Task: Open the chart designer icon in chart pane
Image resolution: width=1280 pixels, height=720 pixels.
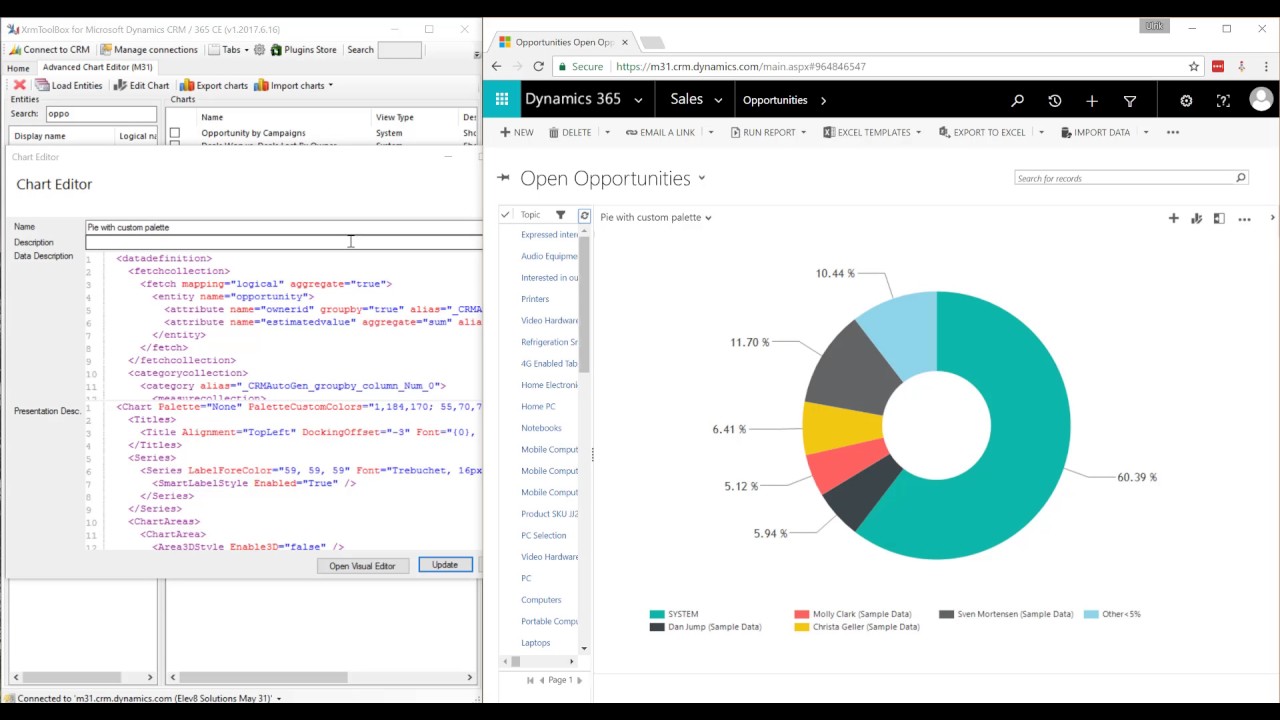Action: pyautogui.click(x=1196, y=218)
